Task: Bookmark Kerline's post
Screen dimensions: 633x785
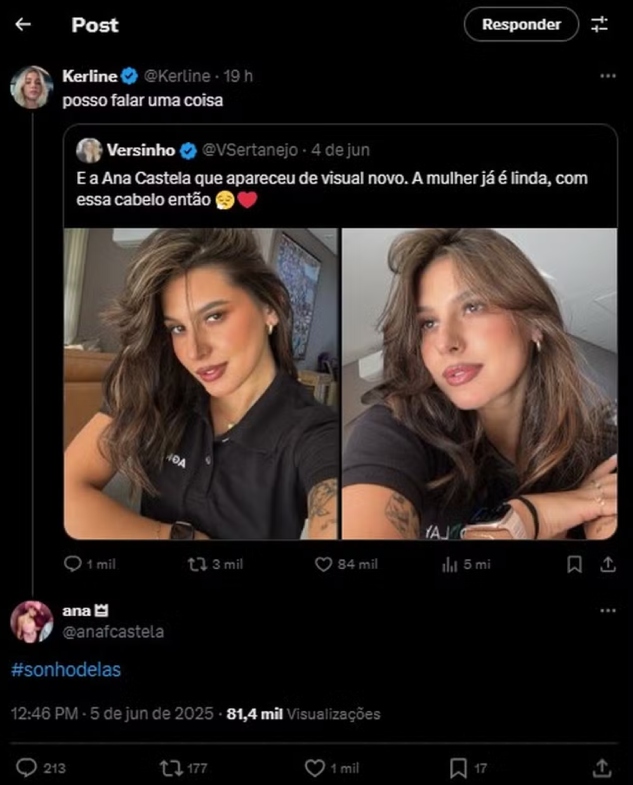Action: (574, 565)
